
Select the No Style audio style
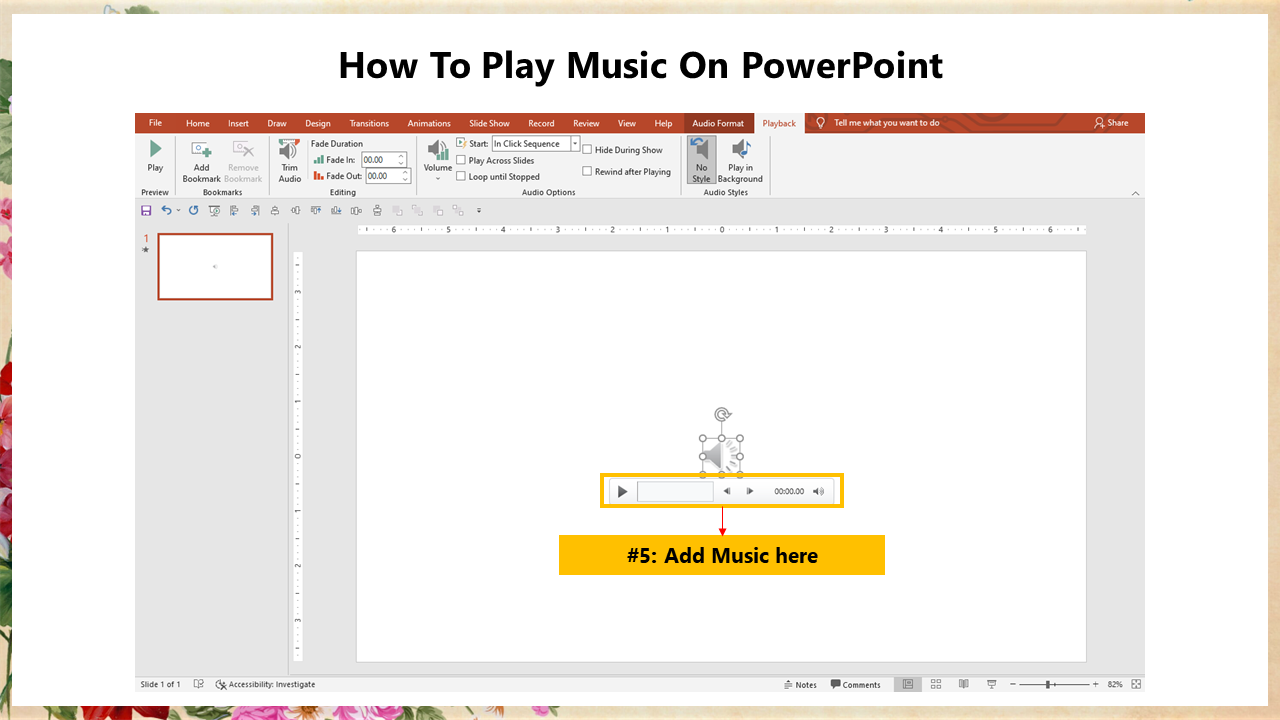(x=701, y=161)
